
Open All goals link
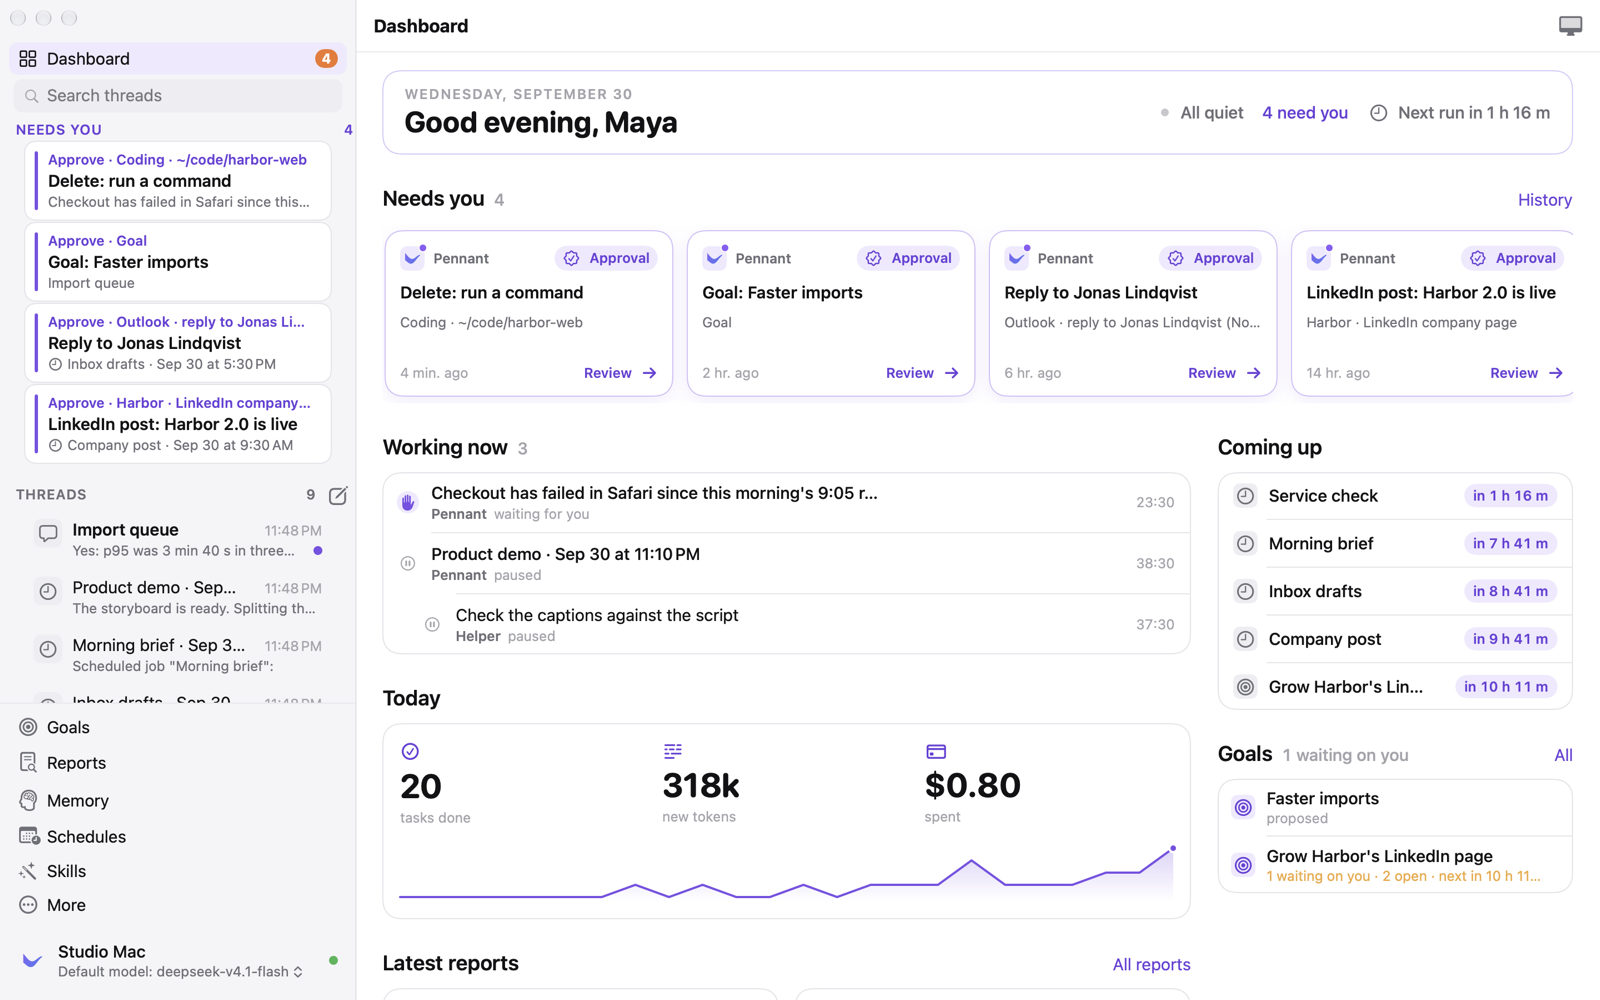point(1563,756)
